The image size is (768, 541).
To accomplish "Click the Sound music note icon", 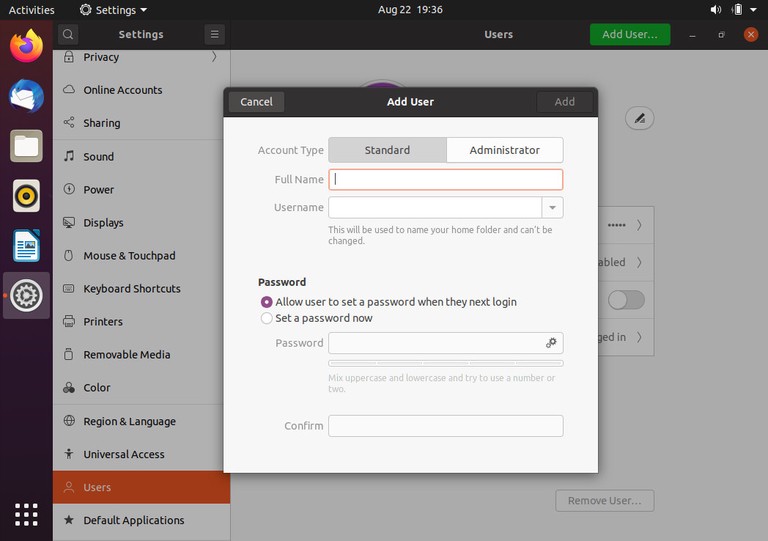I will [69, 156].
